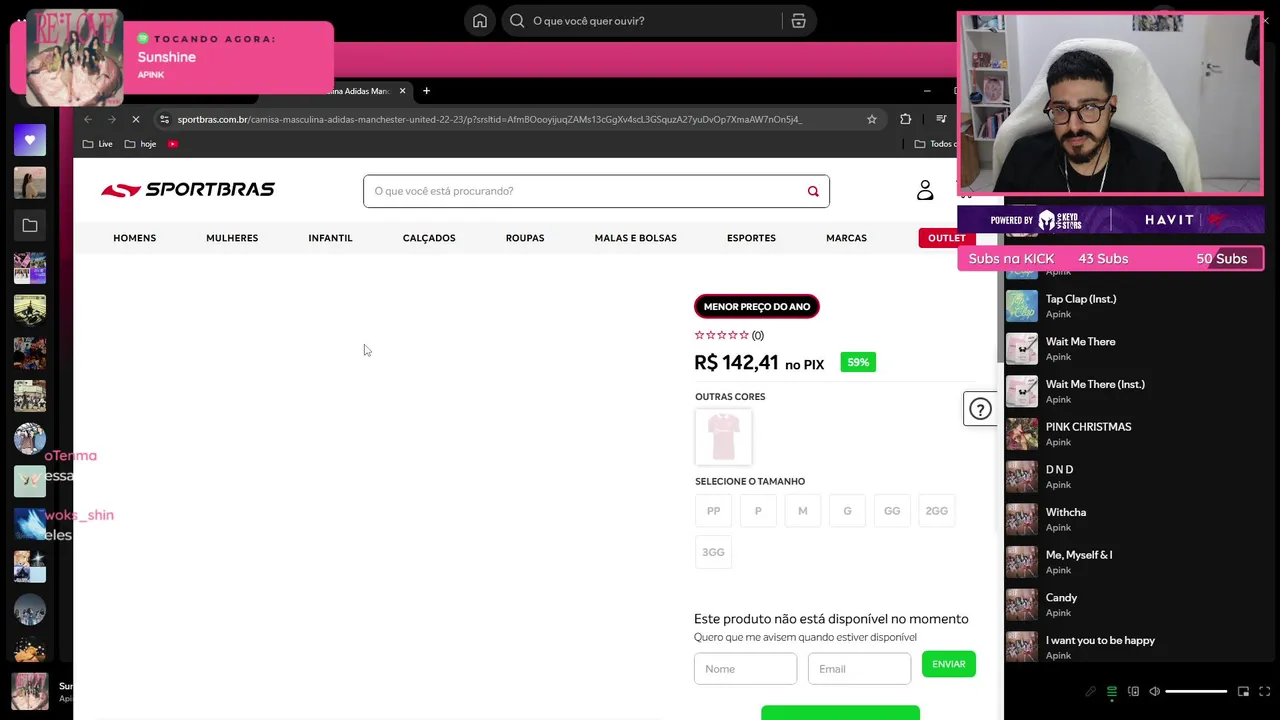Go to Spotify Home icon
1280x720 pixels.
tap(480, 21)
